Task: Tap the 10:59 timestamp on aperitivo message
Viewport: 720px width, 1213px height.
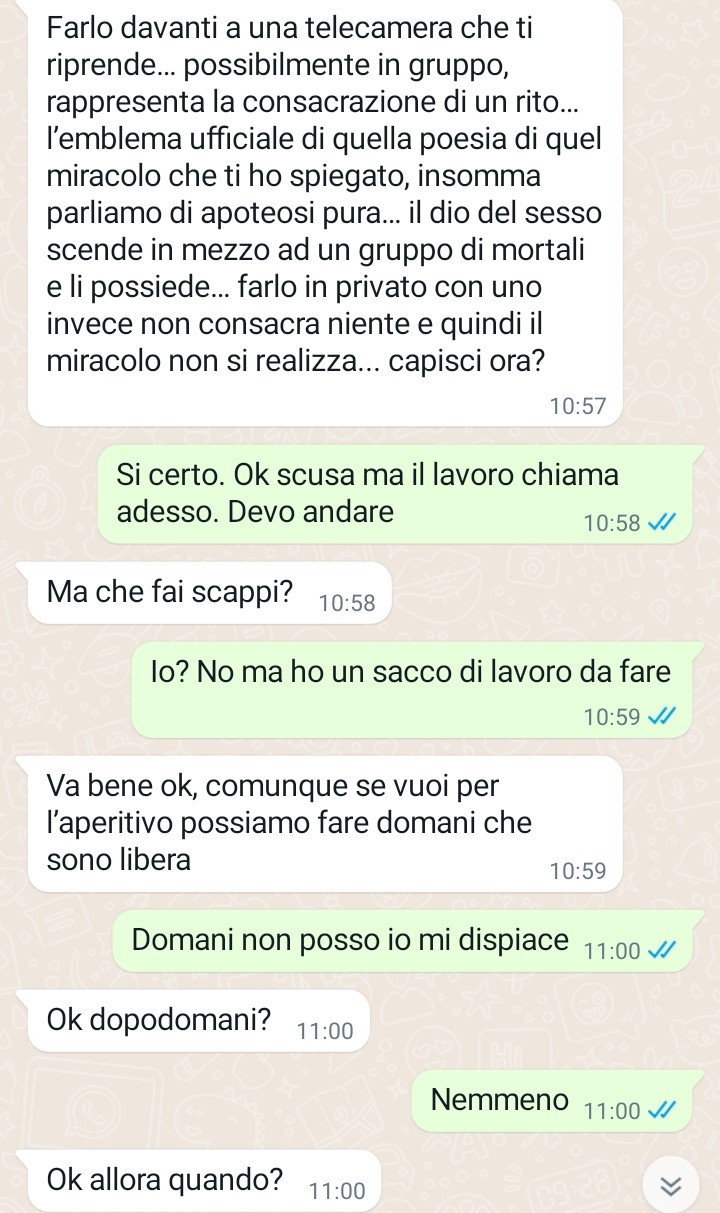Action: click(x=578, y=871)
